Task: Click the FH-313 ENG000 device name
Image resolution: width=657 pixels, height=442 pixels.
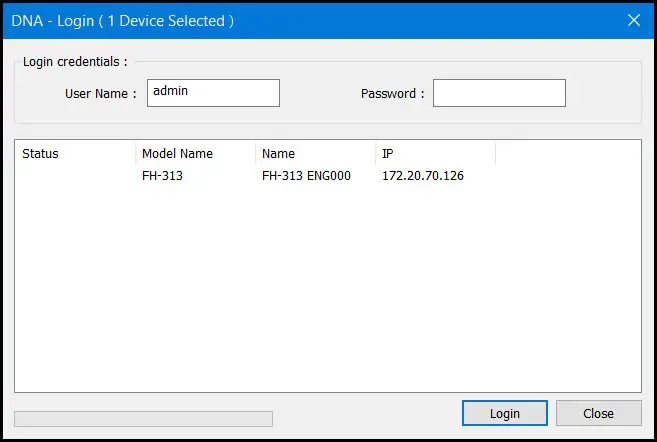Action: coord(306,176)
